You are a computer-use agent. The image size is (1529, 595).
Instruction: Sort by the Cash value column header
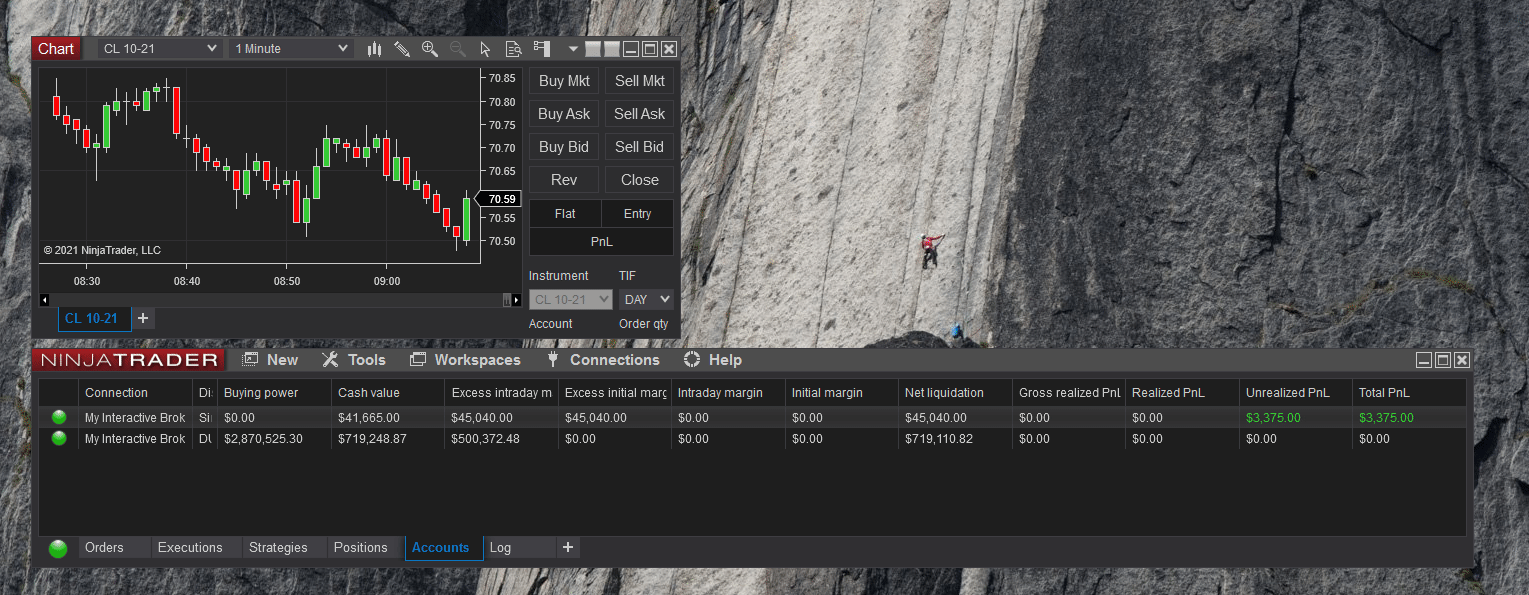coord(388,393)
